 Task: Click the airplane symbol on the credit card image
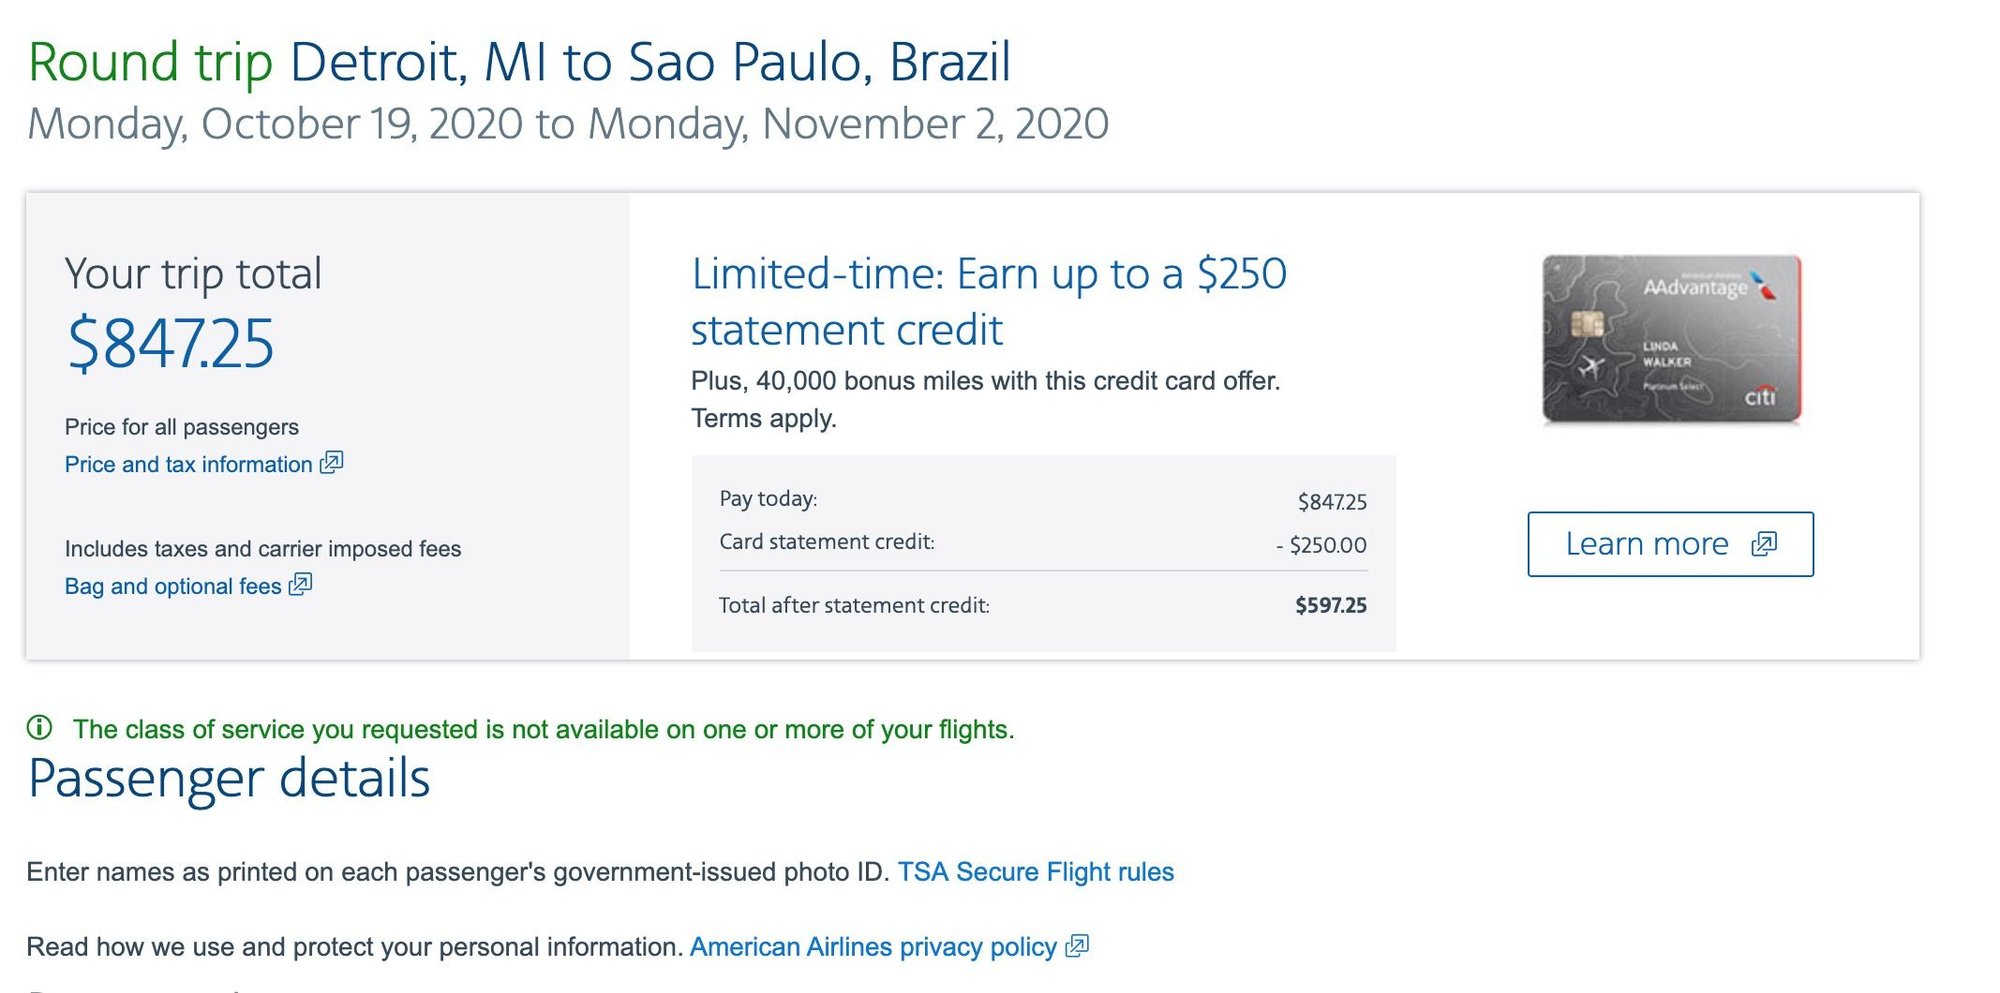coord(1590,367)
